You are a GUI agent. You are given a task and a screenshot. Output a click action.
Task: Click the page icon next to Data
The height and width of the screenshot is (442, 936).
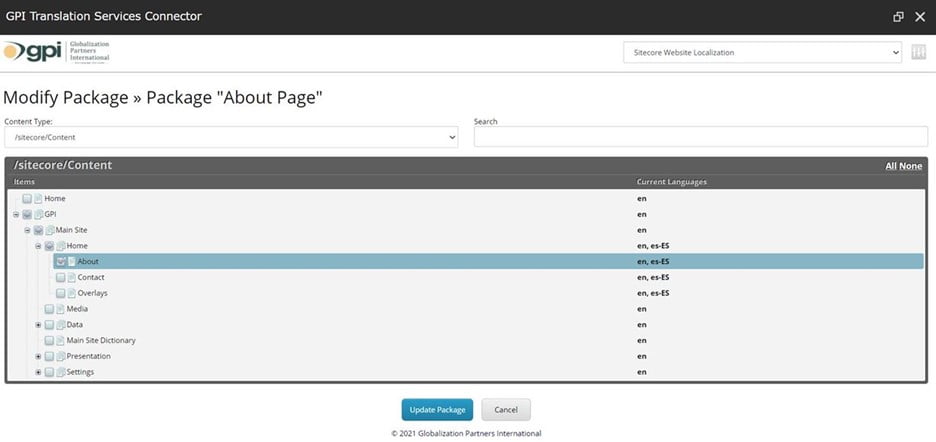[x=61, y=325]
